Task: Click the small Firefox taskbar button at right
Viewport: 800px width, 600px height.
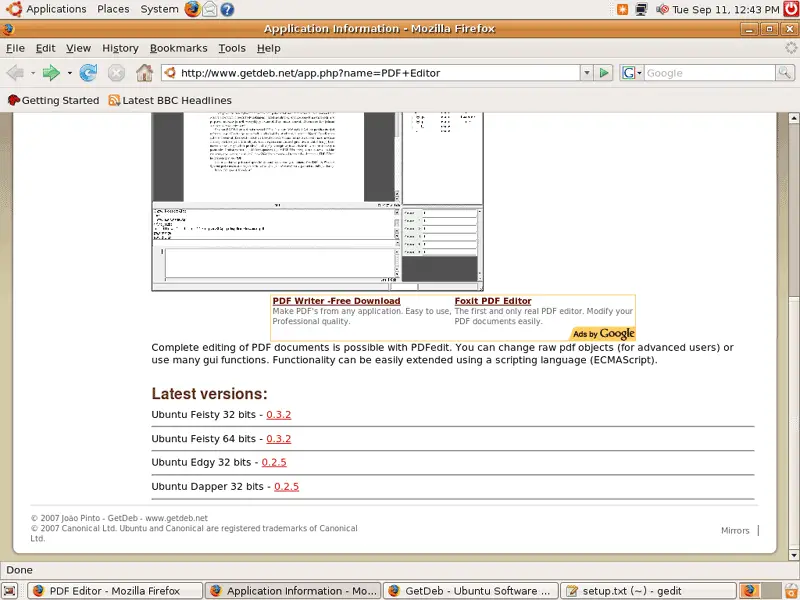Action: [749, 591]
